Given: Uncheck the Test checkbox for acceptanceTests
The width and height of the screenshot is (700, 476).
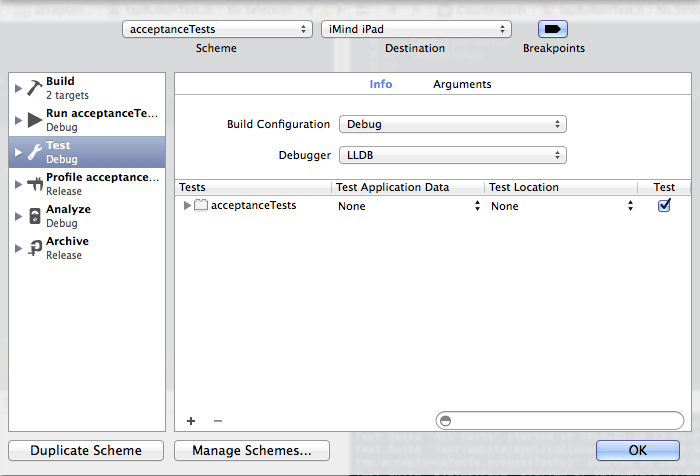Looking at the screenshot, I should [664, 205].
